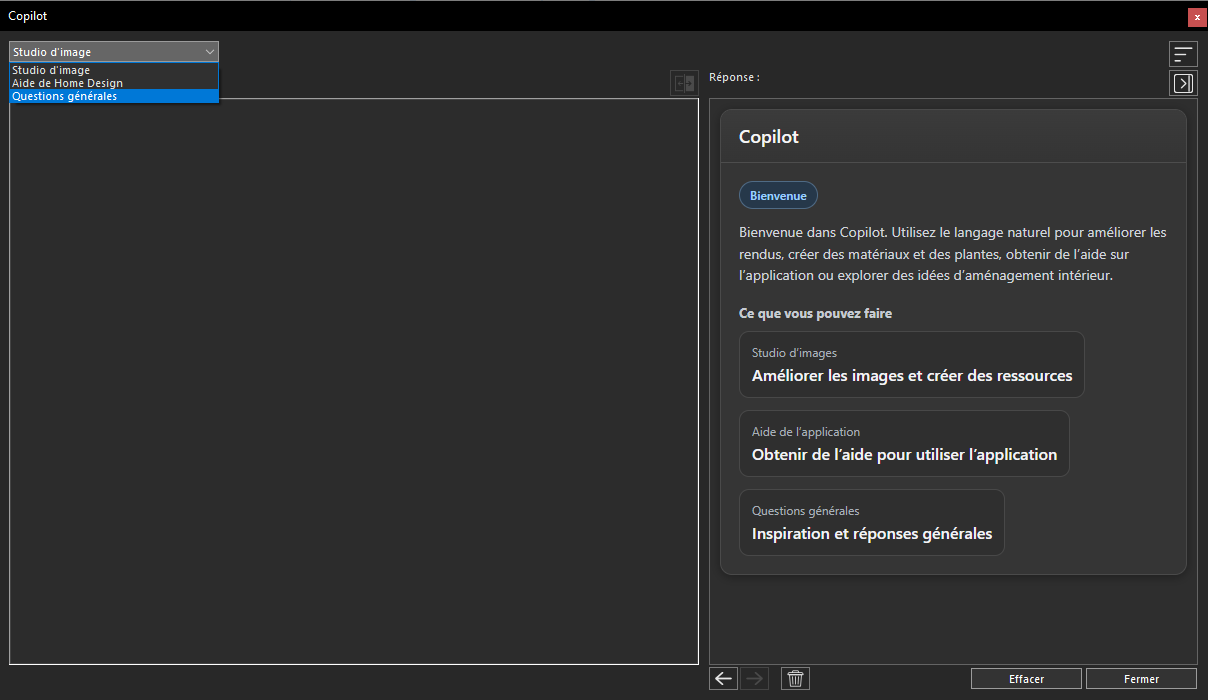
Task: Click the Effacer button
Action: [1026, 679]
